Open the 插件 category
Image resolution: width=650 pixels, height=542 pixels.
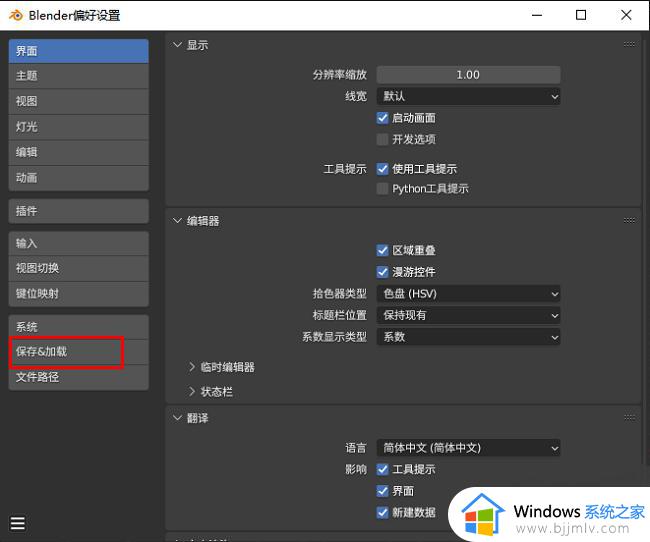[78, 211]
